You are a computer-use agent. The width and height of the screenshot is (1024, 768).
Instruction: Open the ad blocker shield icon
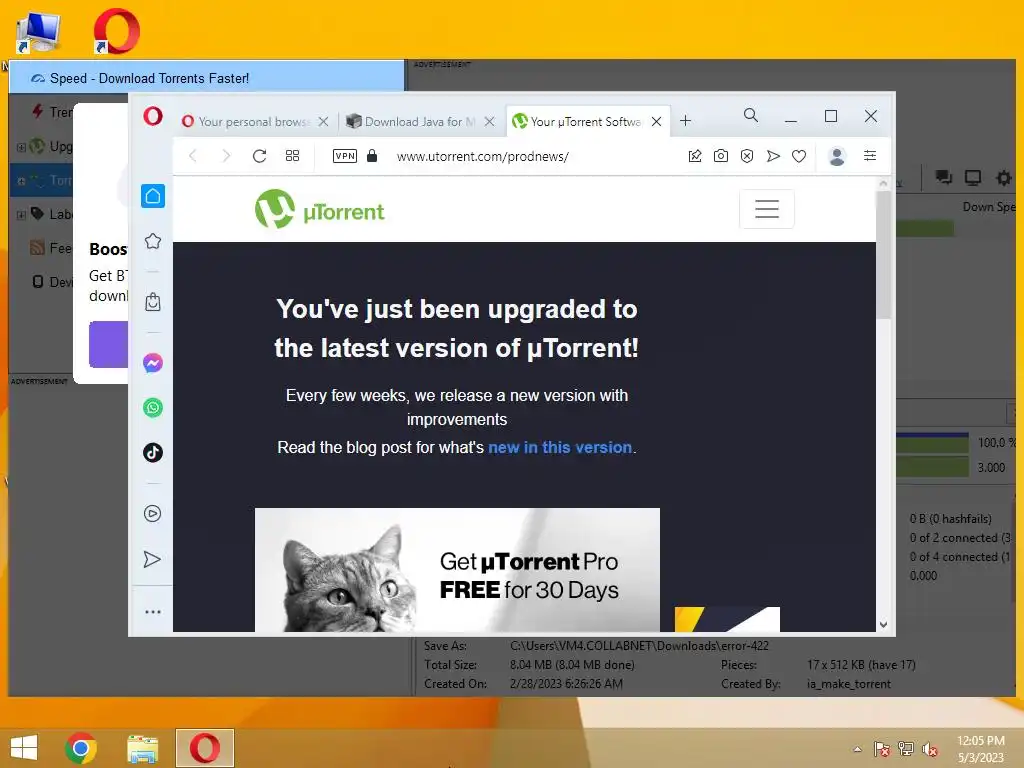tap(747, 156)
